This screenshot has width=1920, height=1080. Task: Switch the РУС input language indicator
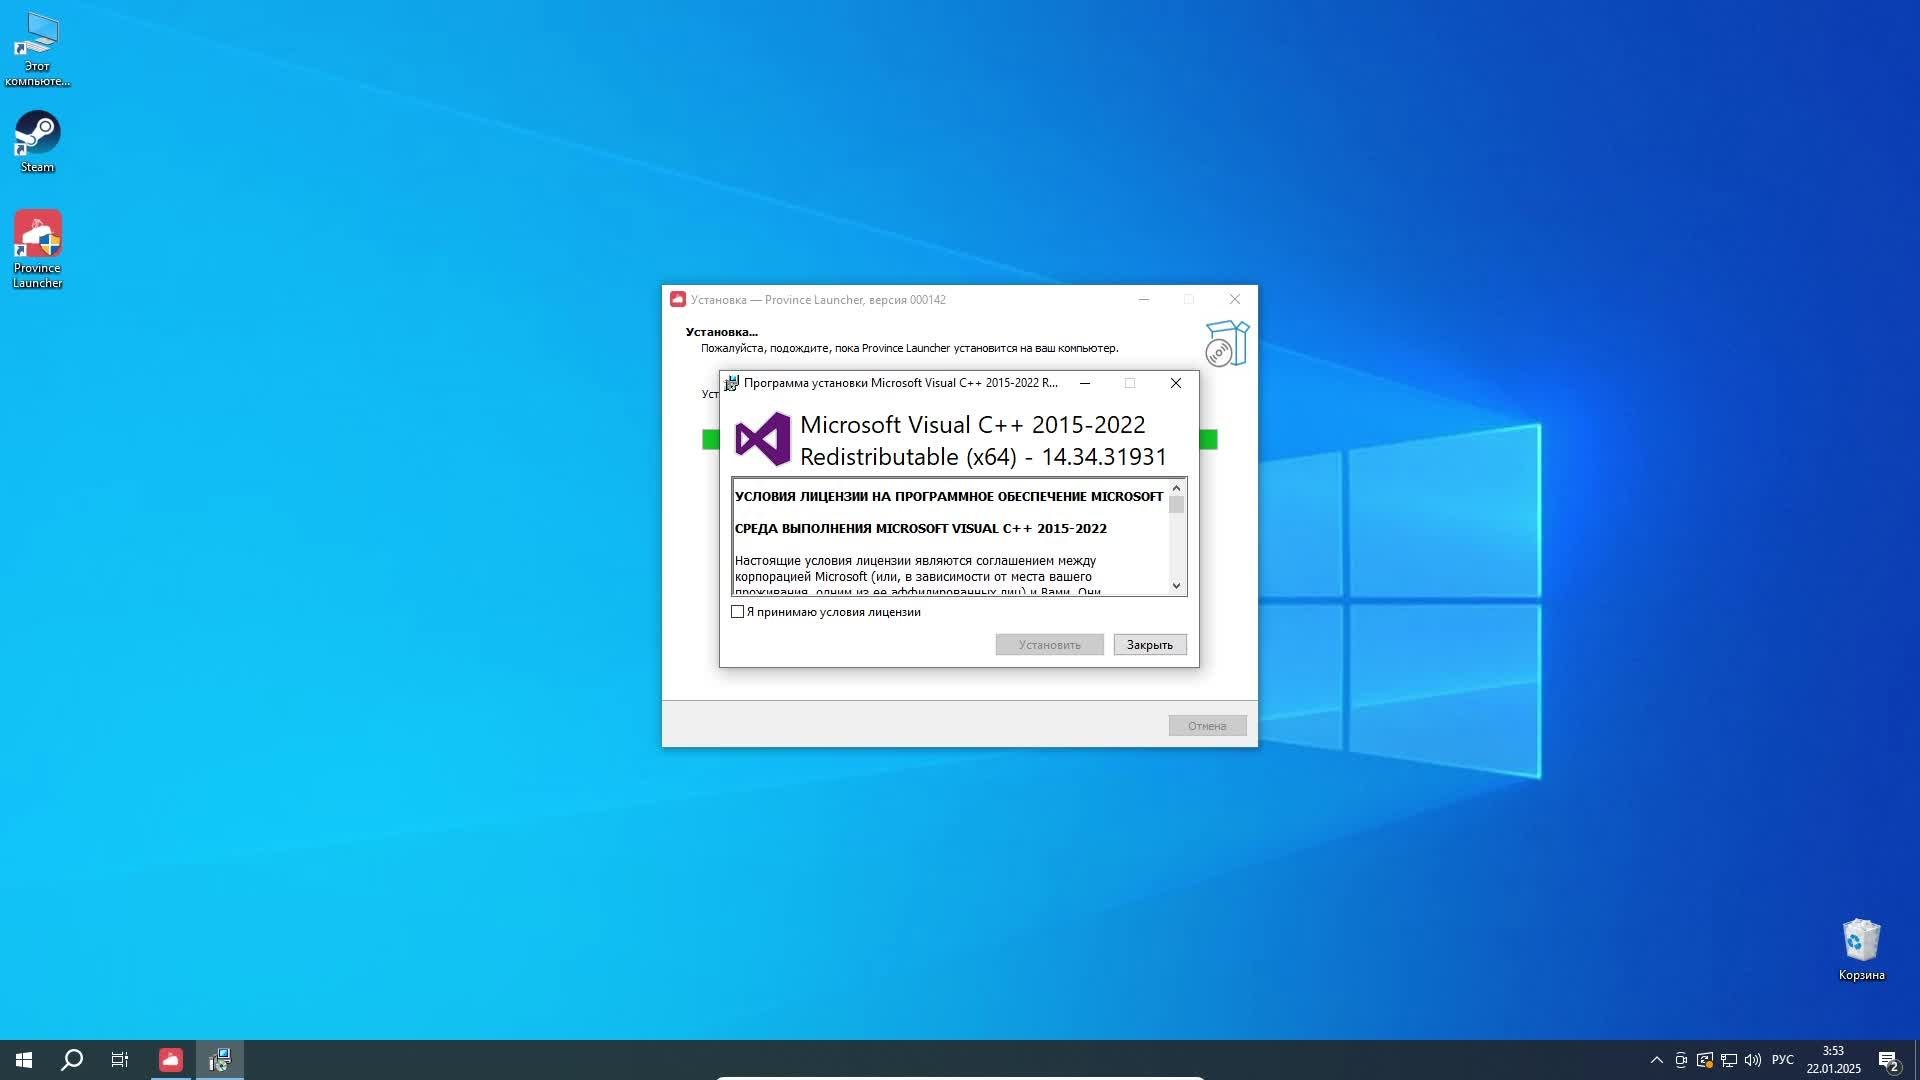pyautogui.click(x=1782, y=1060)
